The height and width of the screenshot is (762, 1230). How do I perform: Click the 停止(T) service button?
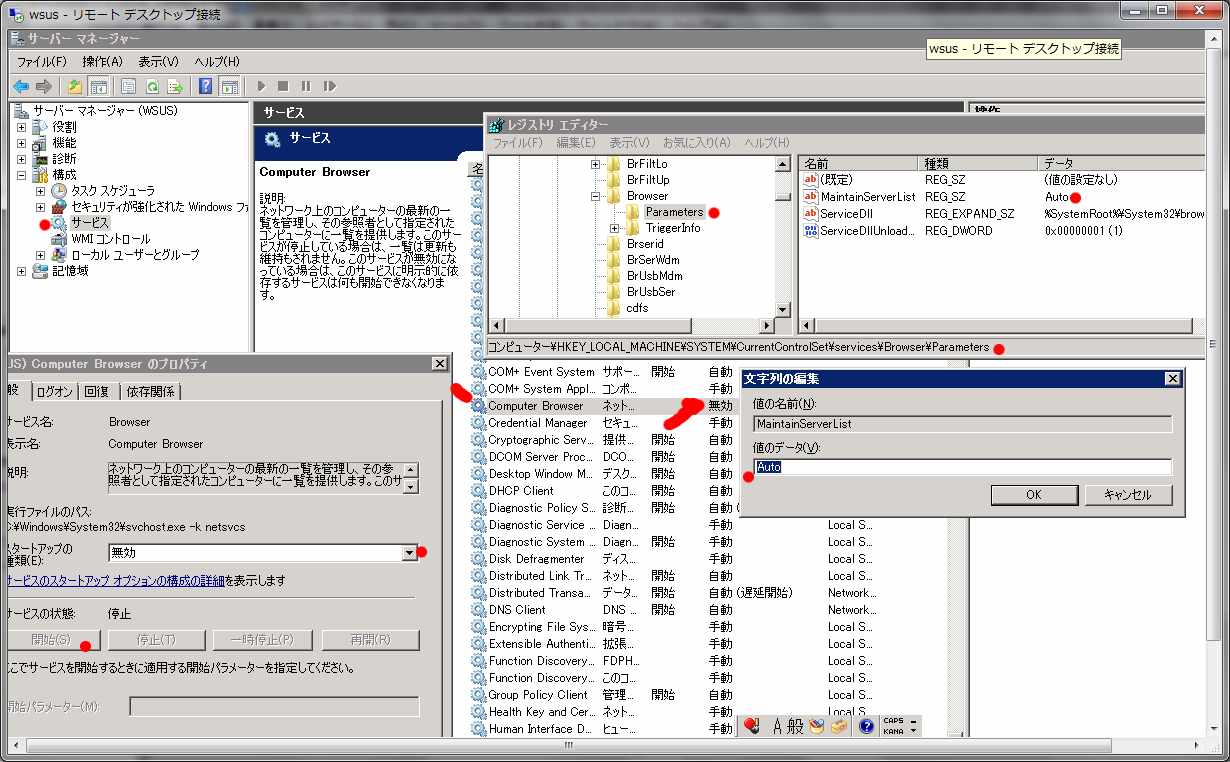[x=155, y=640]
